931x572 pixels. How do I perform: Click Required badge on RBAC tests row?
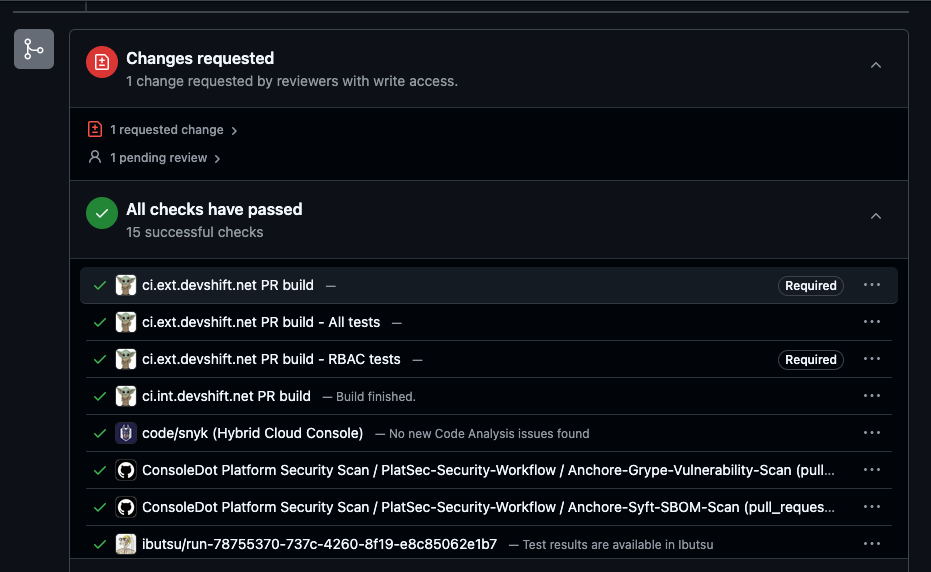[x=810, y=359]
